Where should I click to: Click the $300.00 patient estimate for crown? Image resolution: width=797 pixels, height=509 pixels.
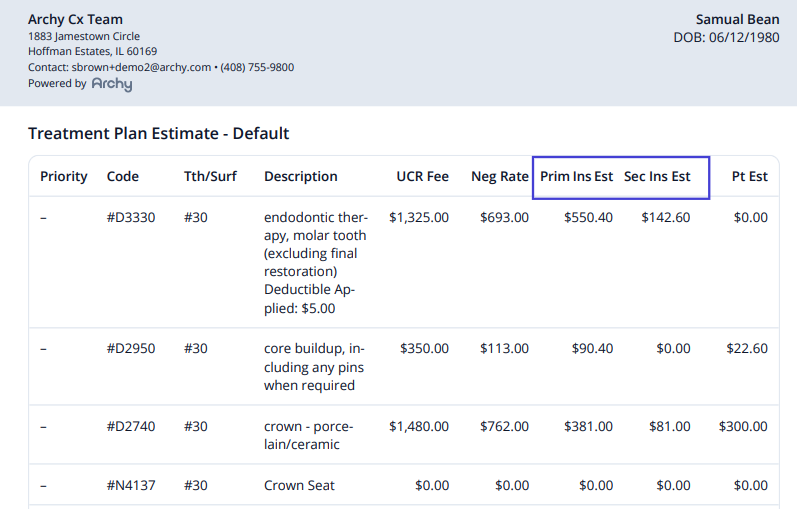pos(743,426)
